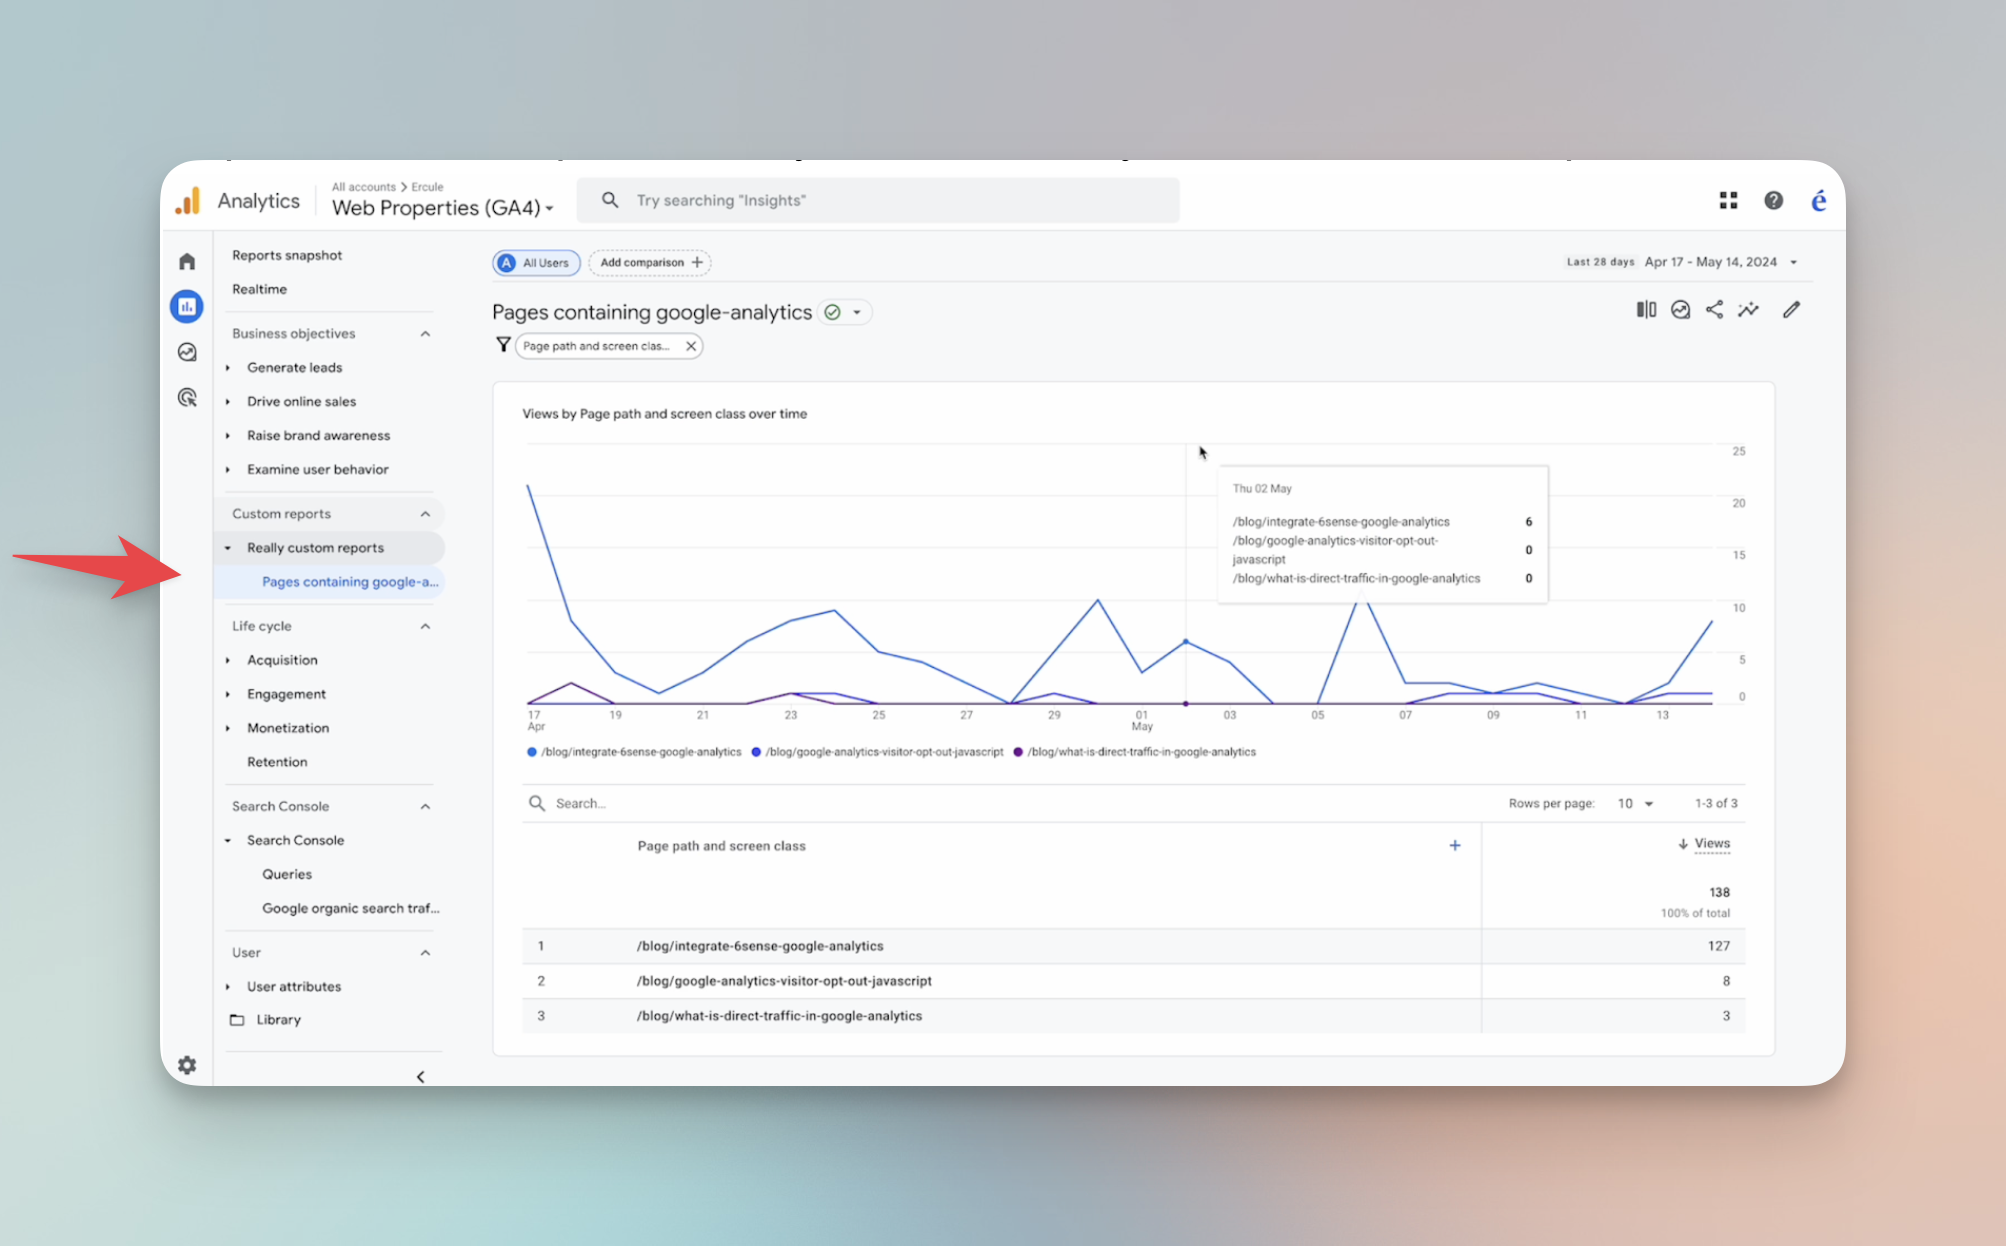Collapse the Life cycle section

(426, 626)
